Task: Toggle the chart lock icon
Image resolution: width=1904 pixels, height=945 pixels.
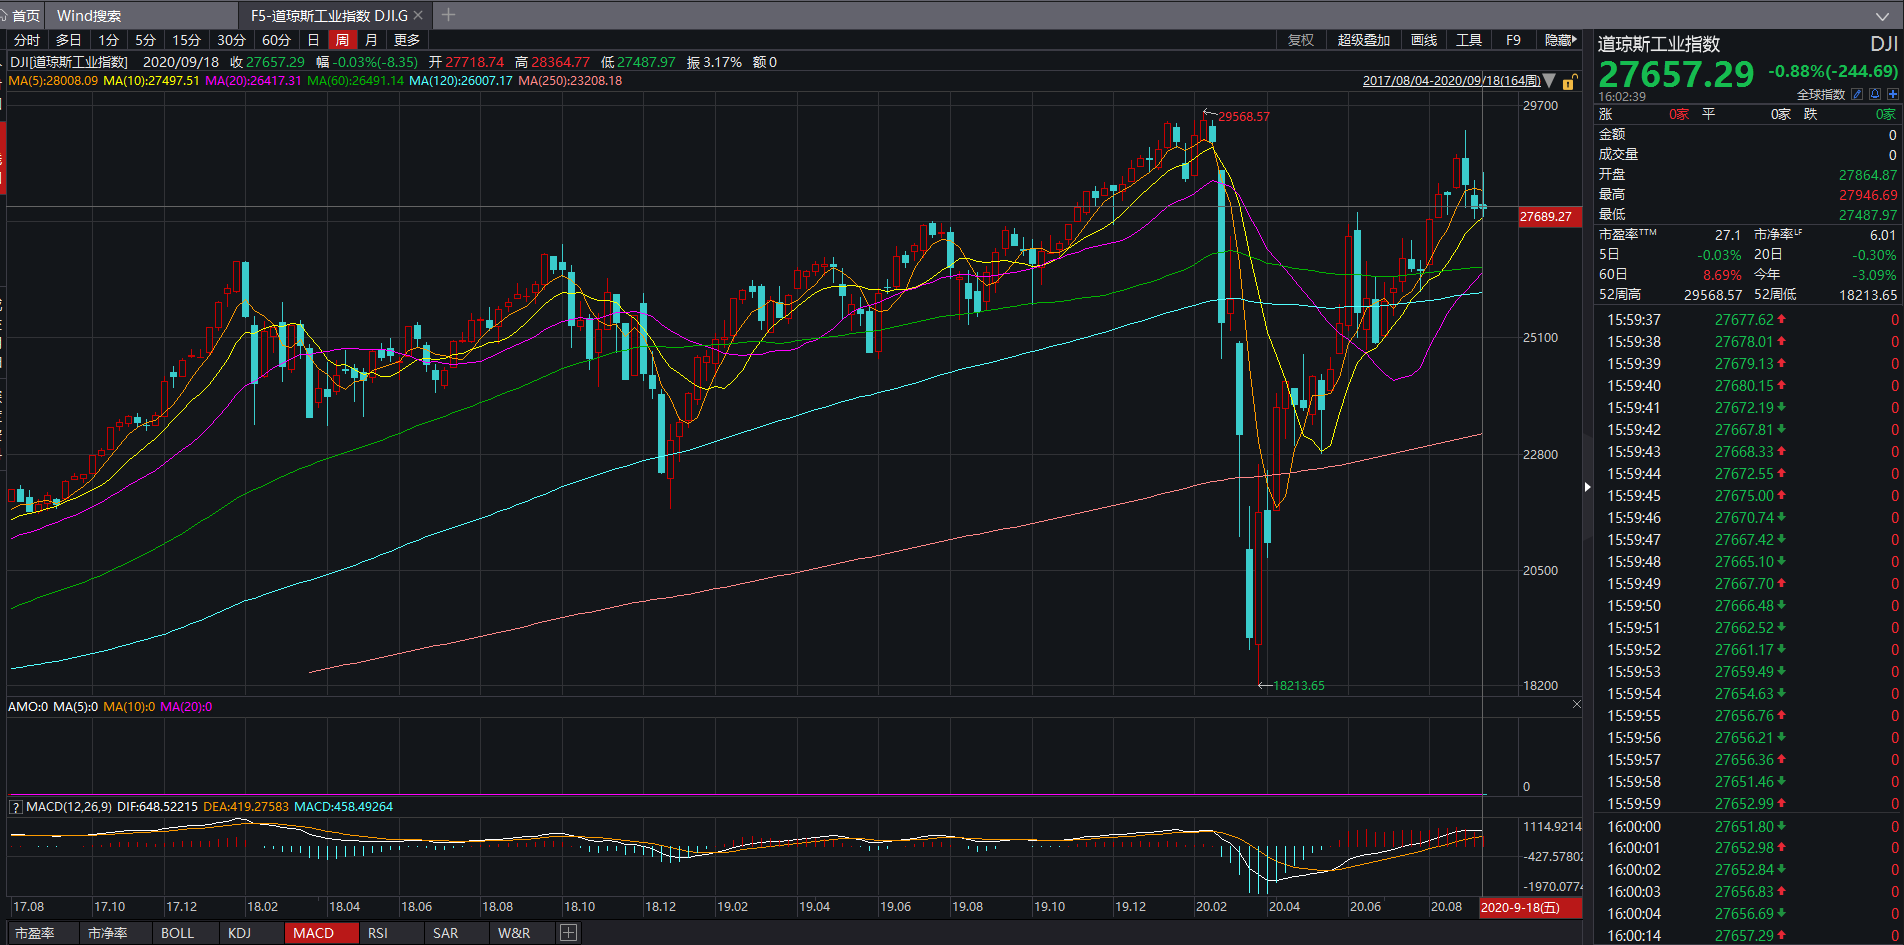Action: click(x=1569, y=82)
